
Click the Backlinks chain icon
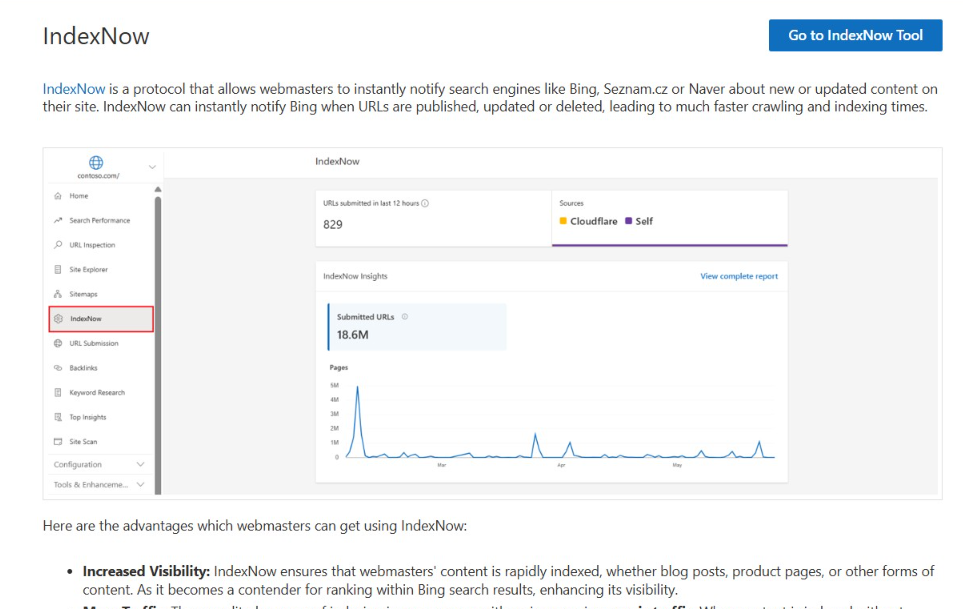click(58, 368)
